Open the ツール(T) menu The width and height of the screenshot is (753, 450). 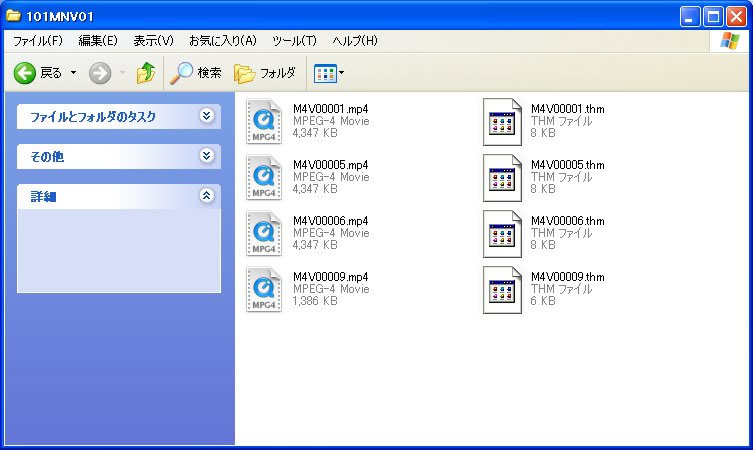tap(294, 41)
